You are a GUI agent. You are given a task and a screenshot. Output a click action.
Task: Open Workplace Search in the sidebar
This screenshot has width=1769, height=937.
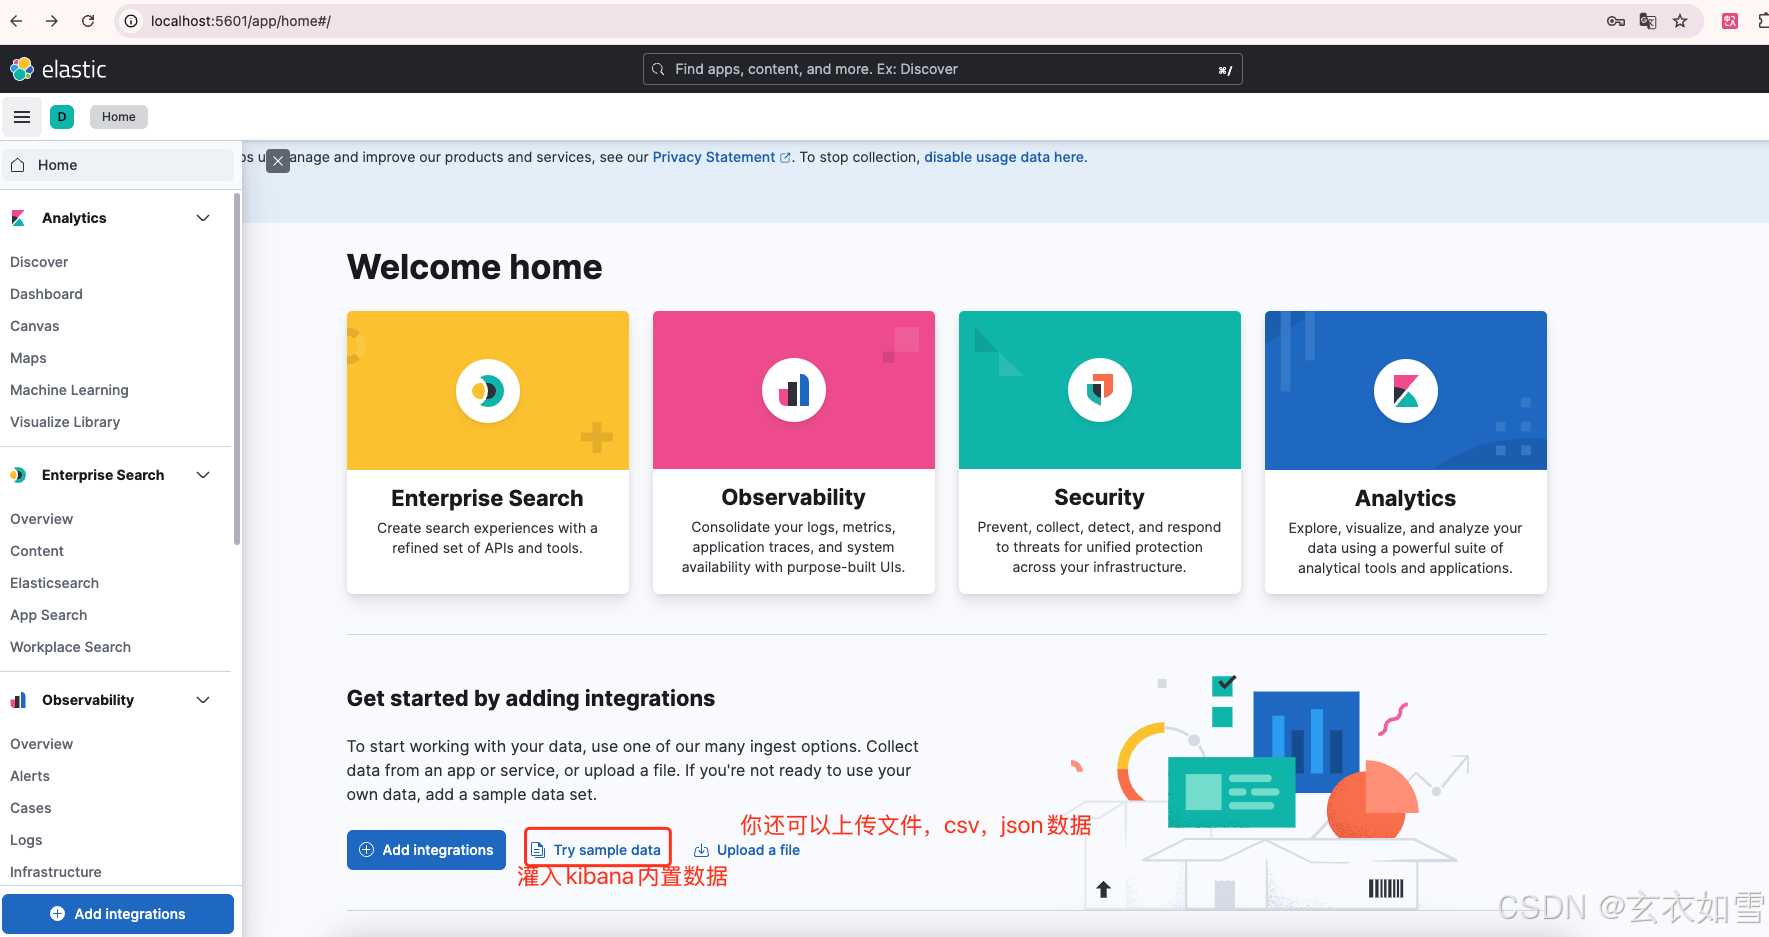coord(70,647)
